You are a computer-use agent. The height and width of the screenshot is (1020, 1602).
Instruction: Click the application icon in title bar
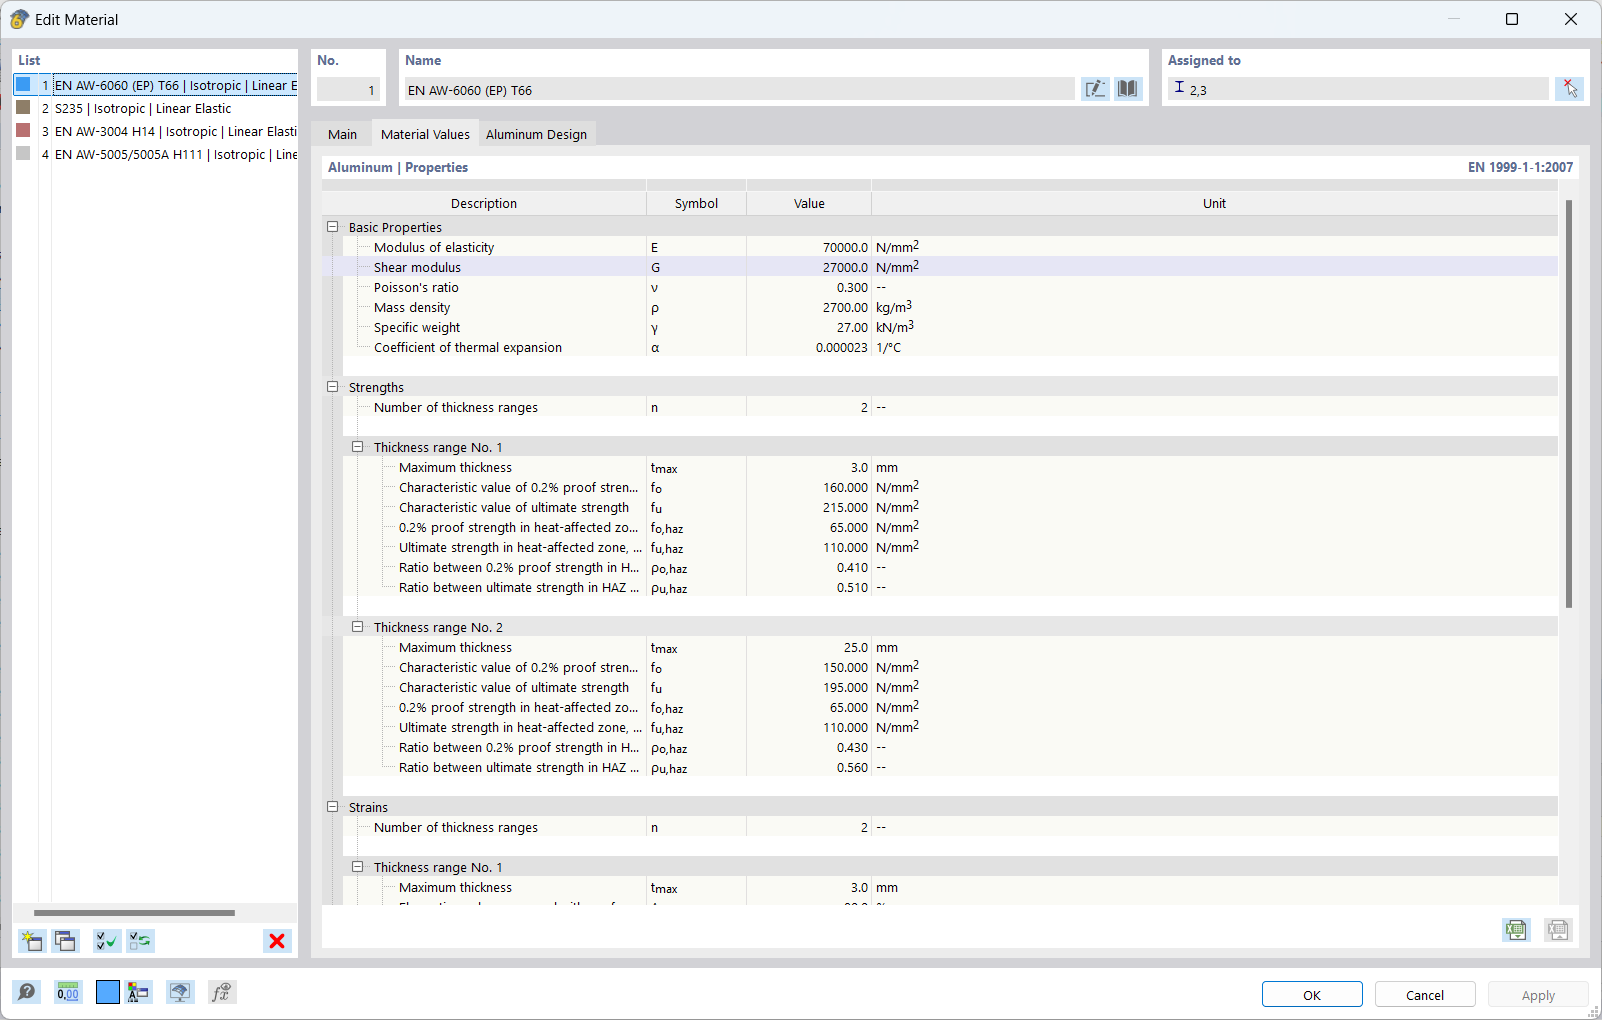19,19
